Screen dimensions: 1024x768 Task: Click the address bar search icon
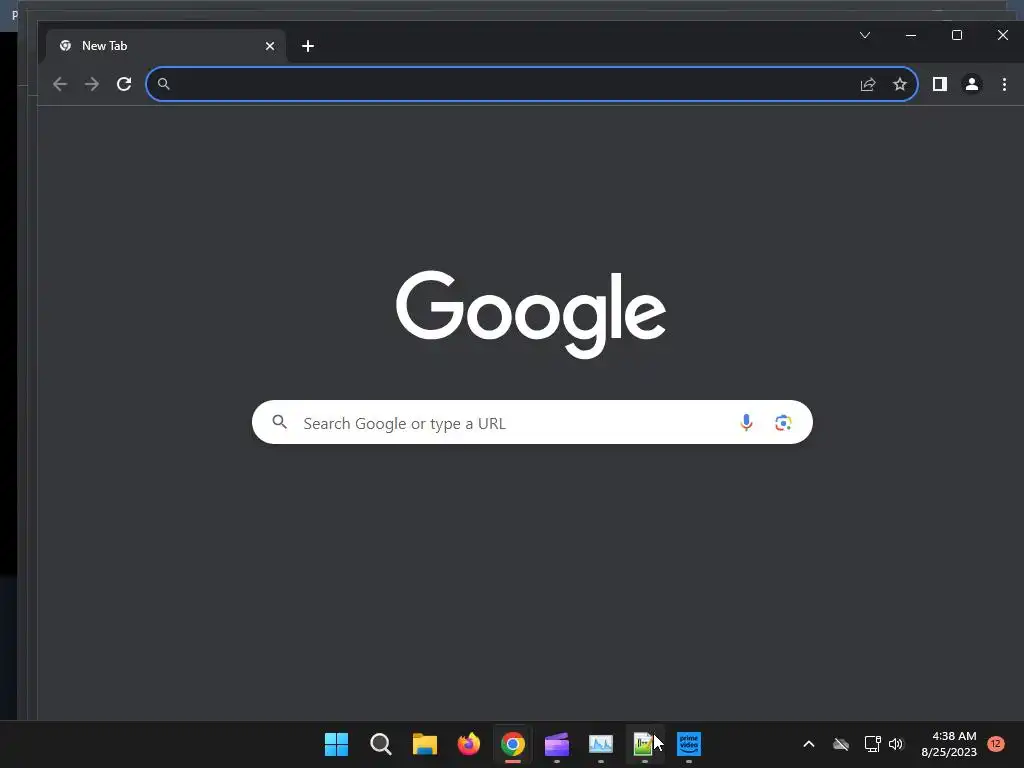click(x=164, y=84)
